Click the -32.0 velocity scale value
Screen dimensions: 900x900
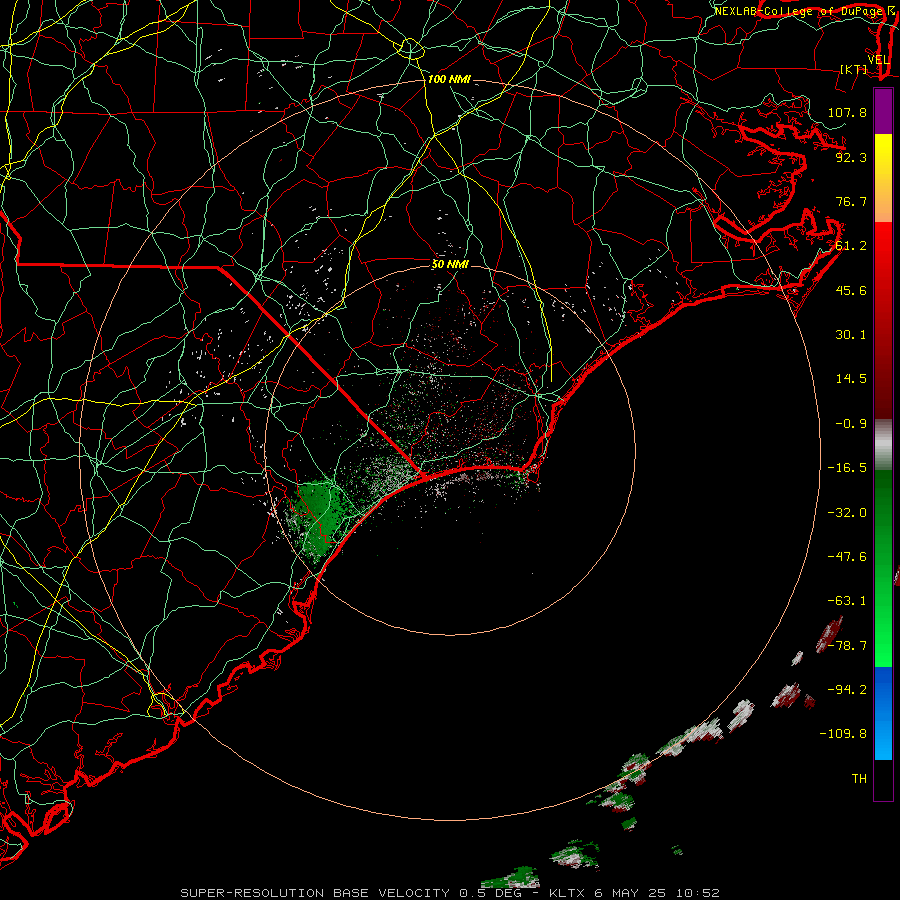point(847,512)
